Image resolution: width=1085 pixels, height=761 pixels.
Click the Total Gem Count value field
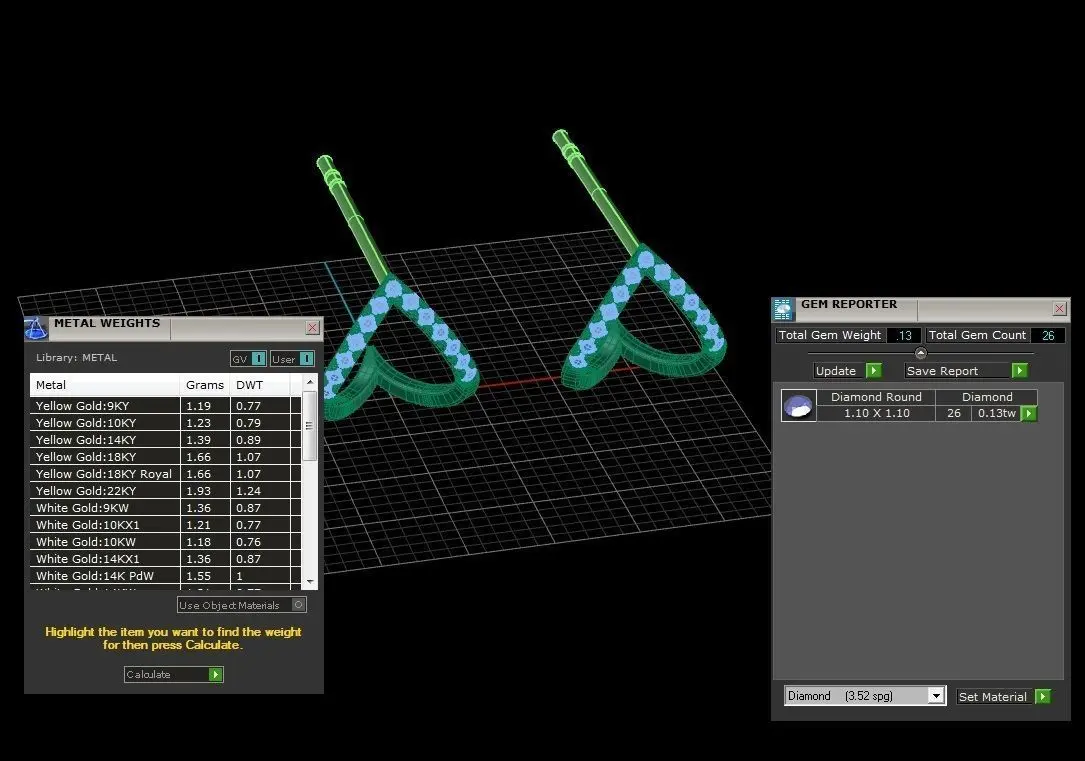1048,336
